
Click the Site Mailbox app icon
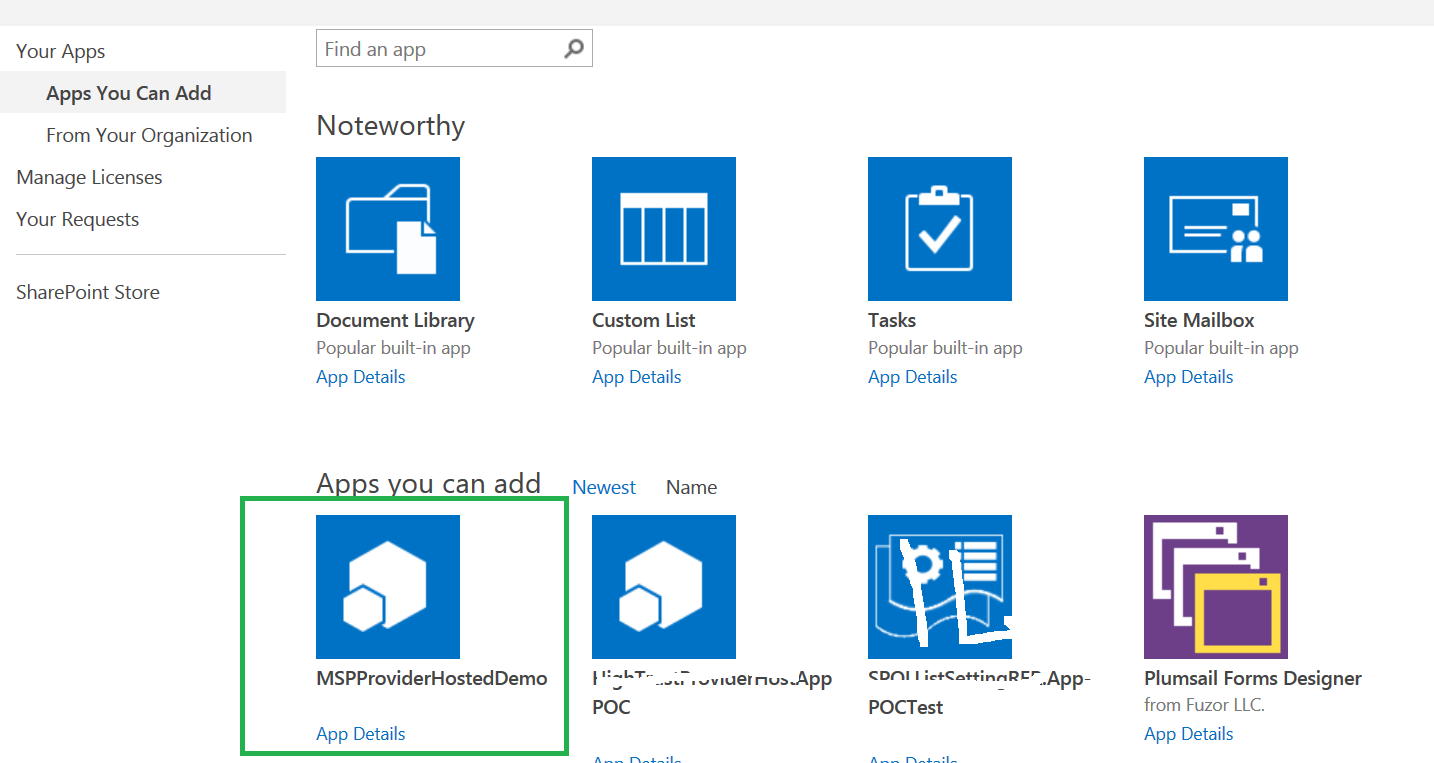(x=1215, y=228)
